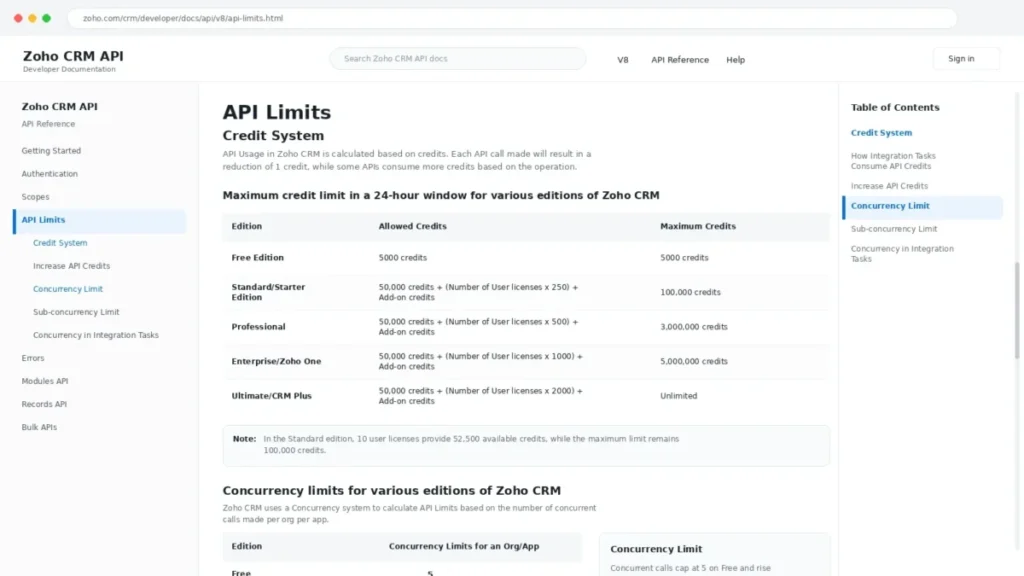This screenshot has height=576, width=1024.
Task: Click the Table of Contents heading
Action: click(895, 108)
